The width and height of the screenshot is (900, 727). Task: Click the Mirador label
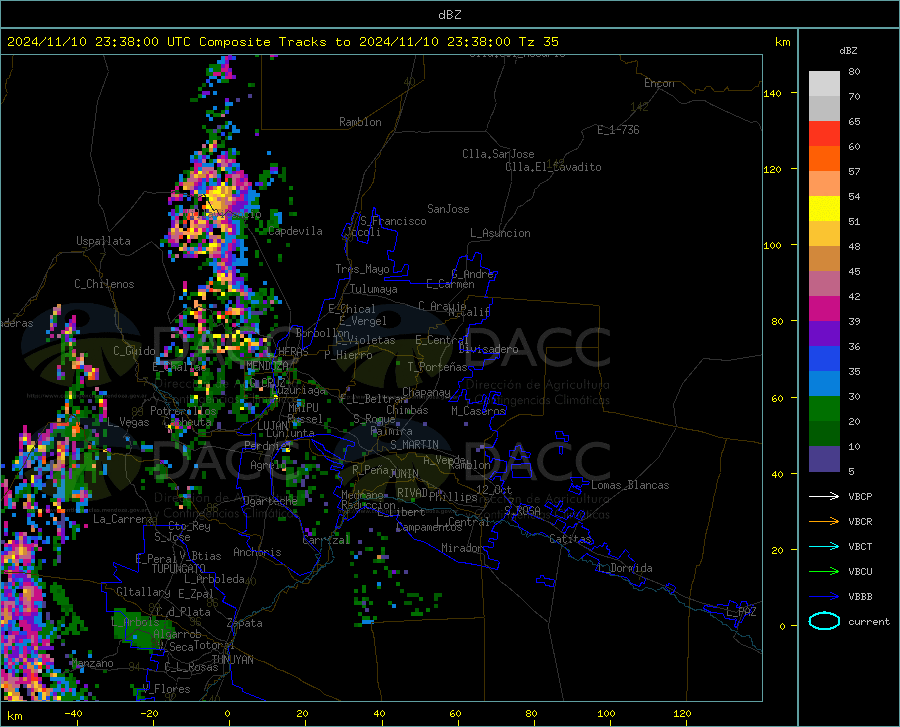click(x=462, y=548)
